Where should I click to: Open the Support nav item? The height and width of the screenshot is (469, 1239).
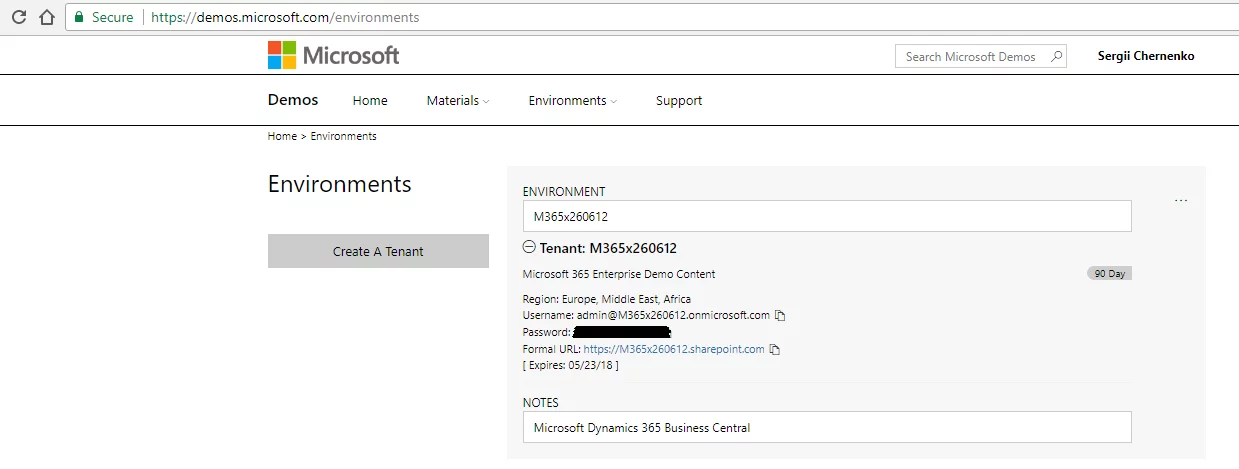point(679,100)
